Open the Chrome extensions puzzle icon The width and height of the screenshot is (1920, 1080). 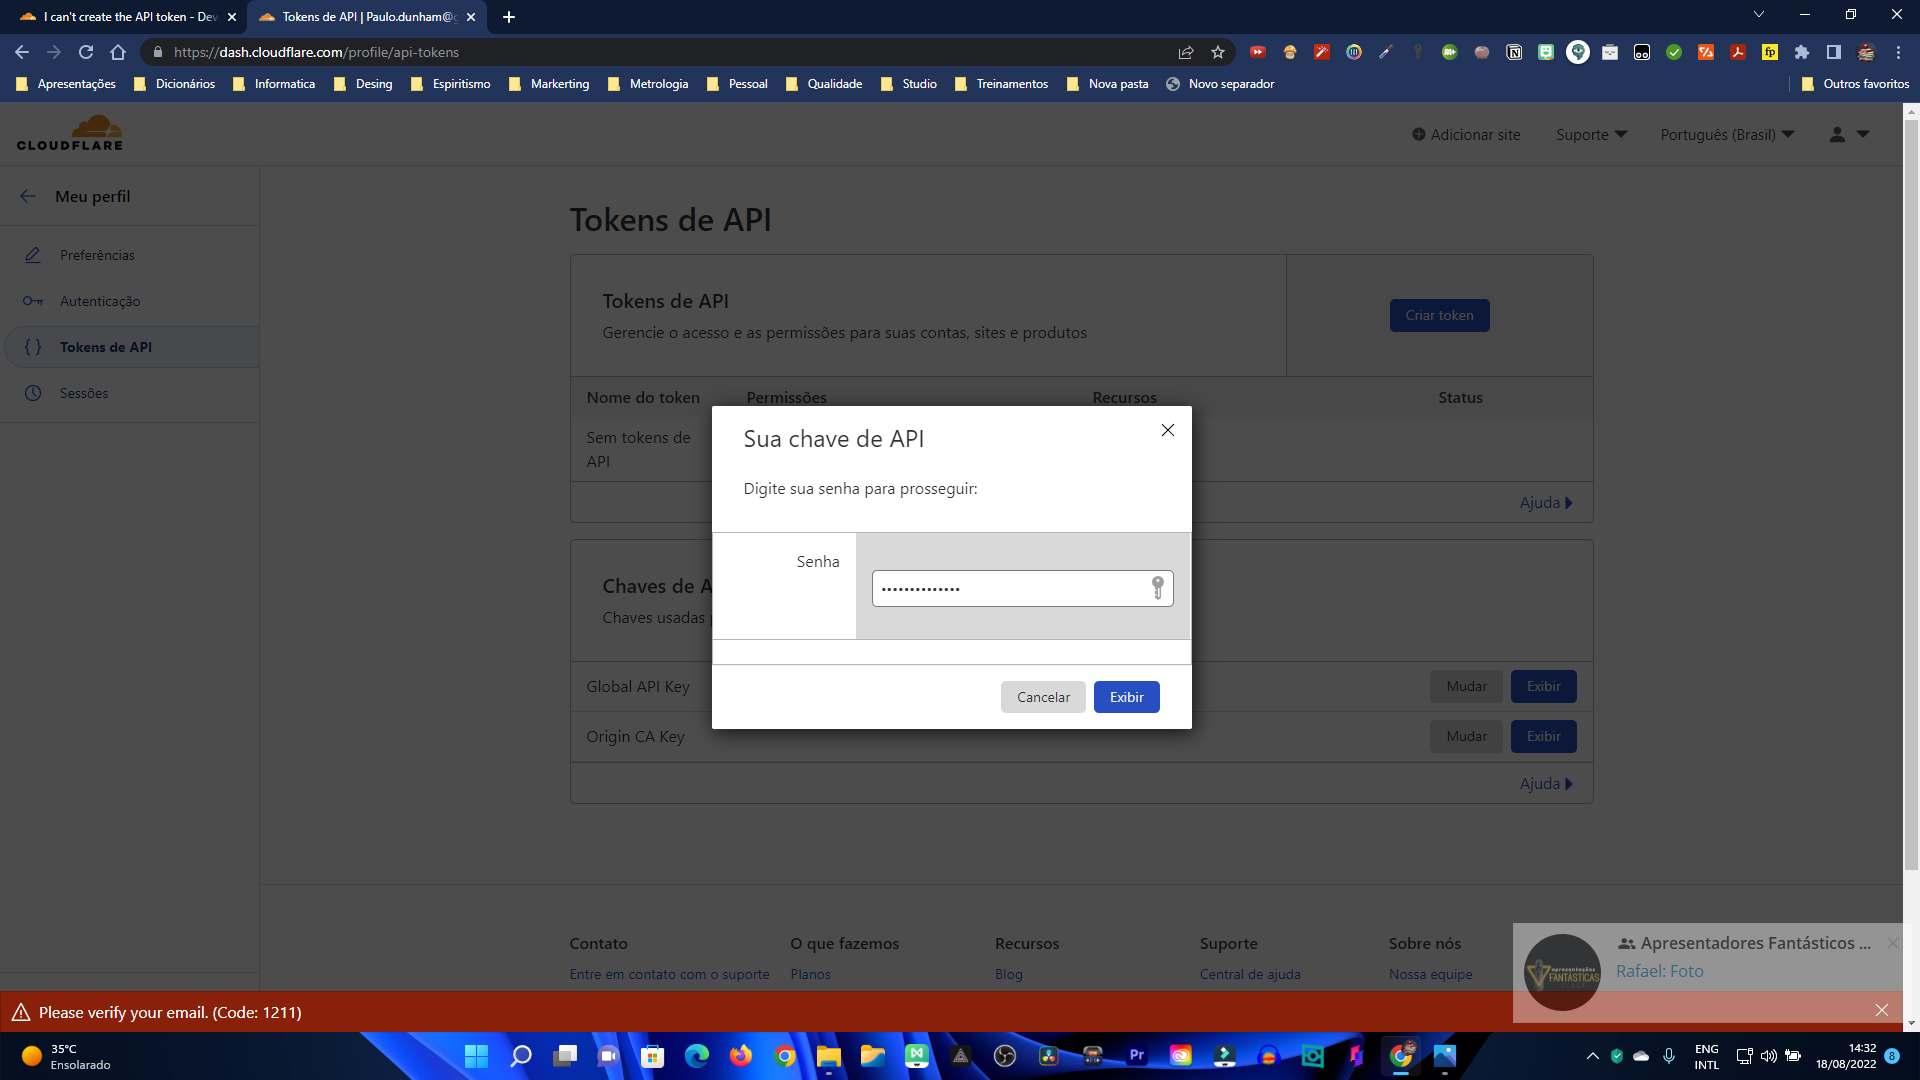[1802, 52]
